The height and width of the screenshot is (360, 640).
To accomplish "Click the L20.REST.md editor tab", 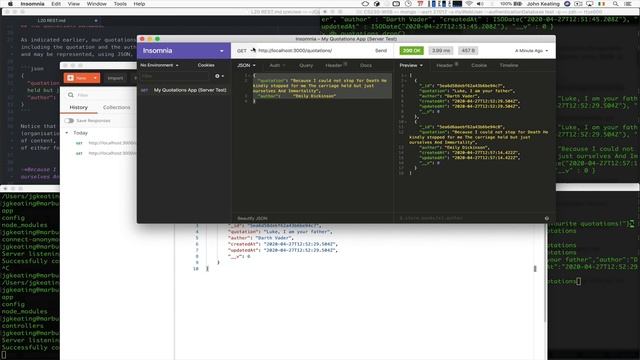I will pos(51,20).
